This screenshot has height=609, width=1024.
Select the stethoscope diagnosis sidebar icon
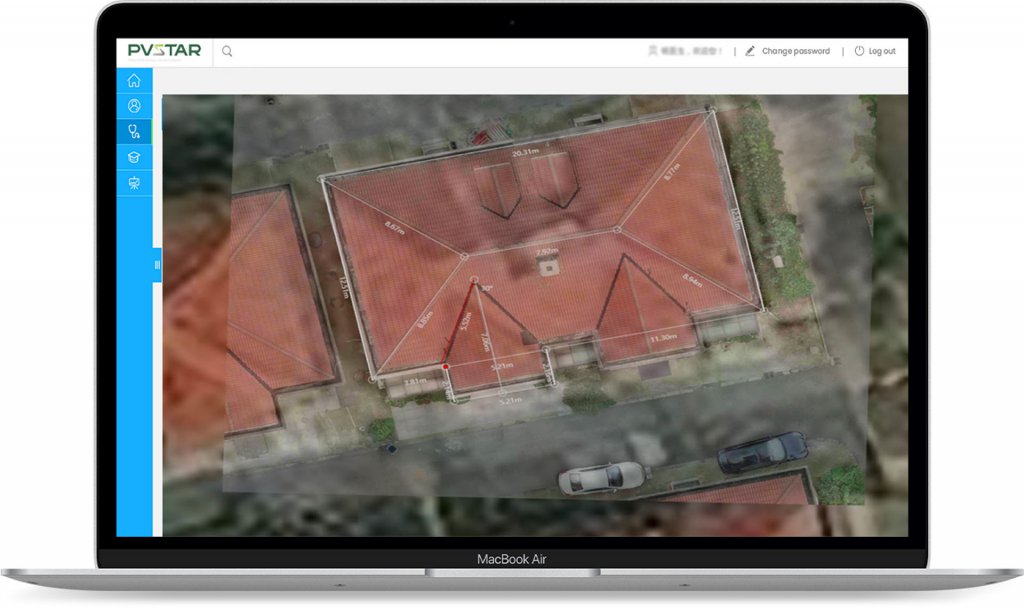point(134,131)
